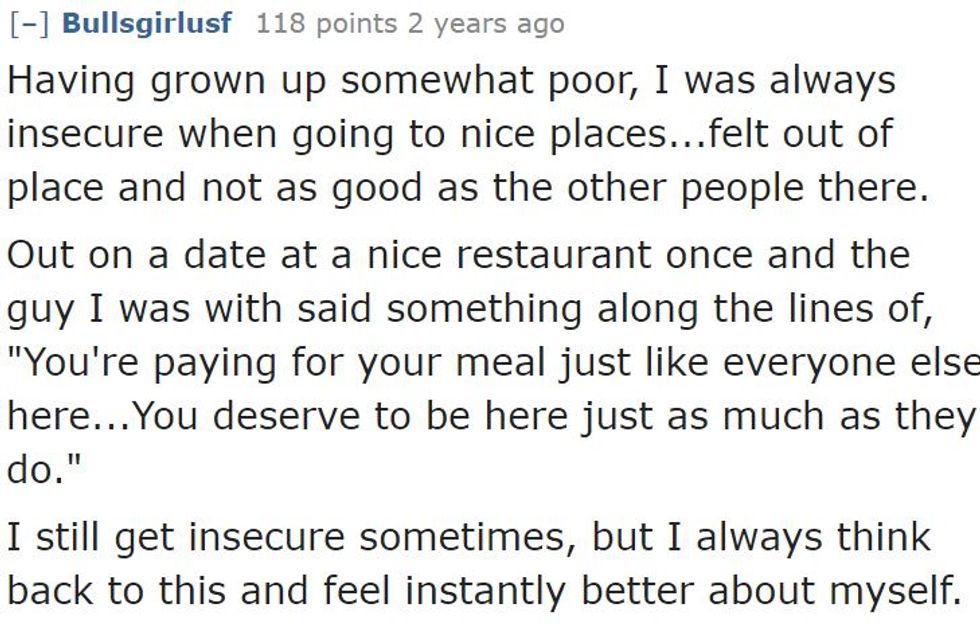
Task: Click the line beginning "Out on a date"
Action: [x=458, y=254]
